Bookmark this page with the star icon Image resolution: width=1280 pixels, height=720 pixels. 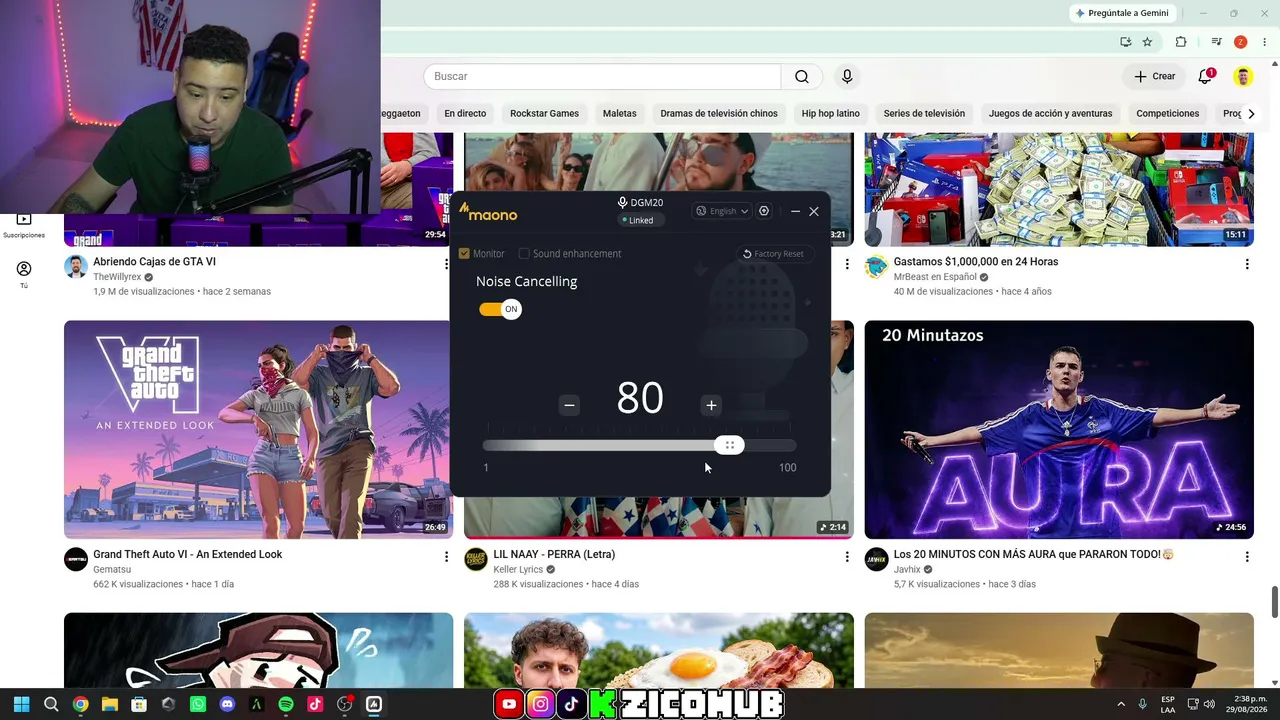coord(1147,42)
